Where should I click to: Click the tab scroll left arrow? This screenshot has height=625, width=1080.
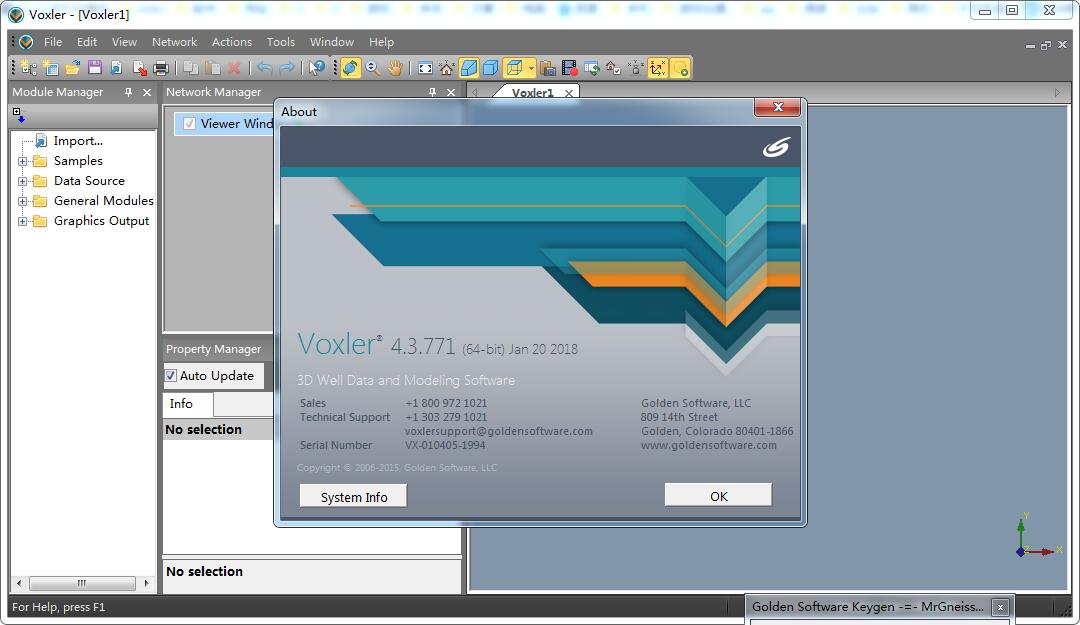click(x=475, y=92)
